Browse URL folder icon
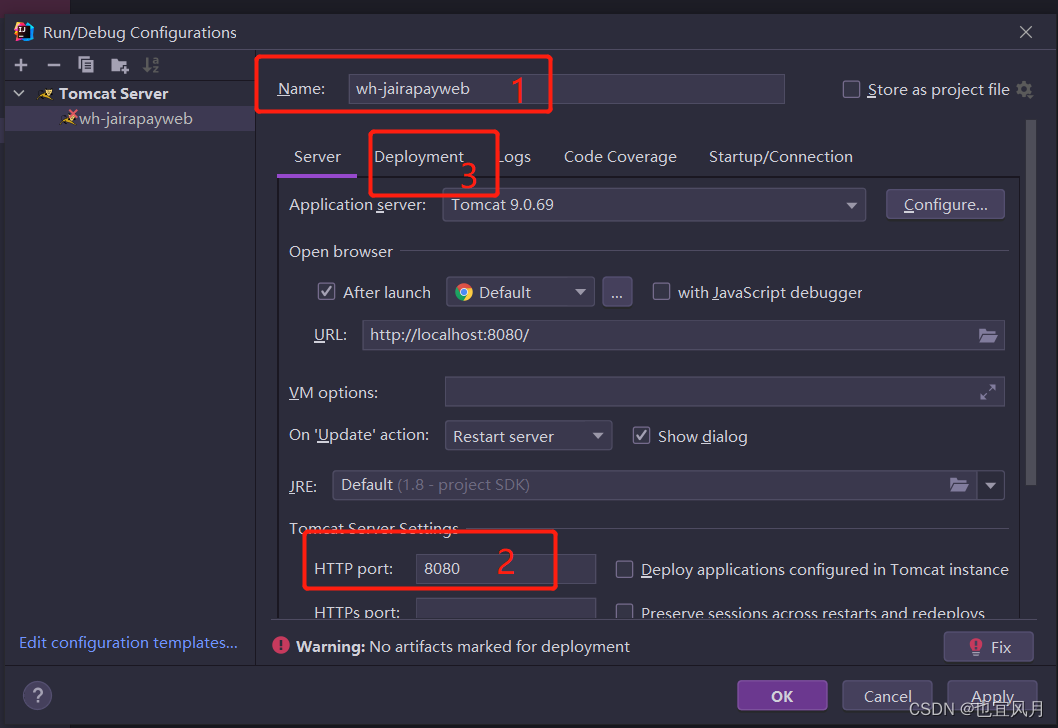The height and width of the screenshot is (728, 1058). coord(988,335)
